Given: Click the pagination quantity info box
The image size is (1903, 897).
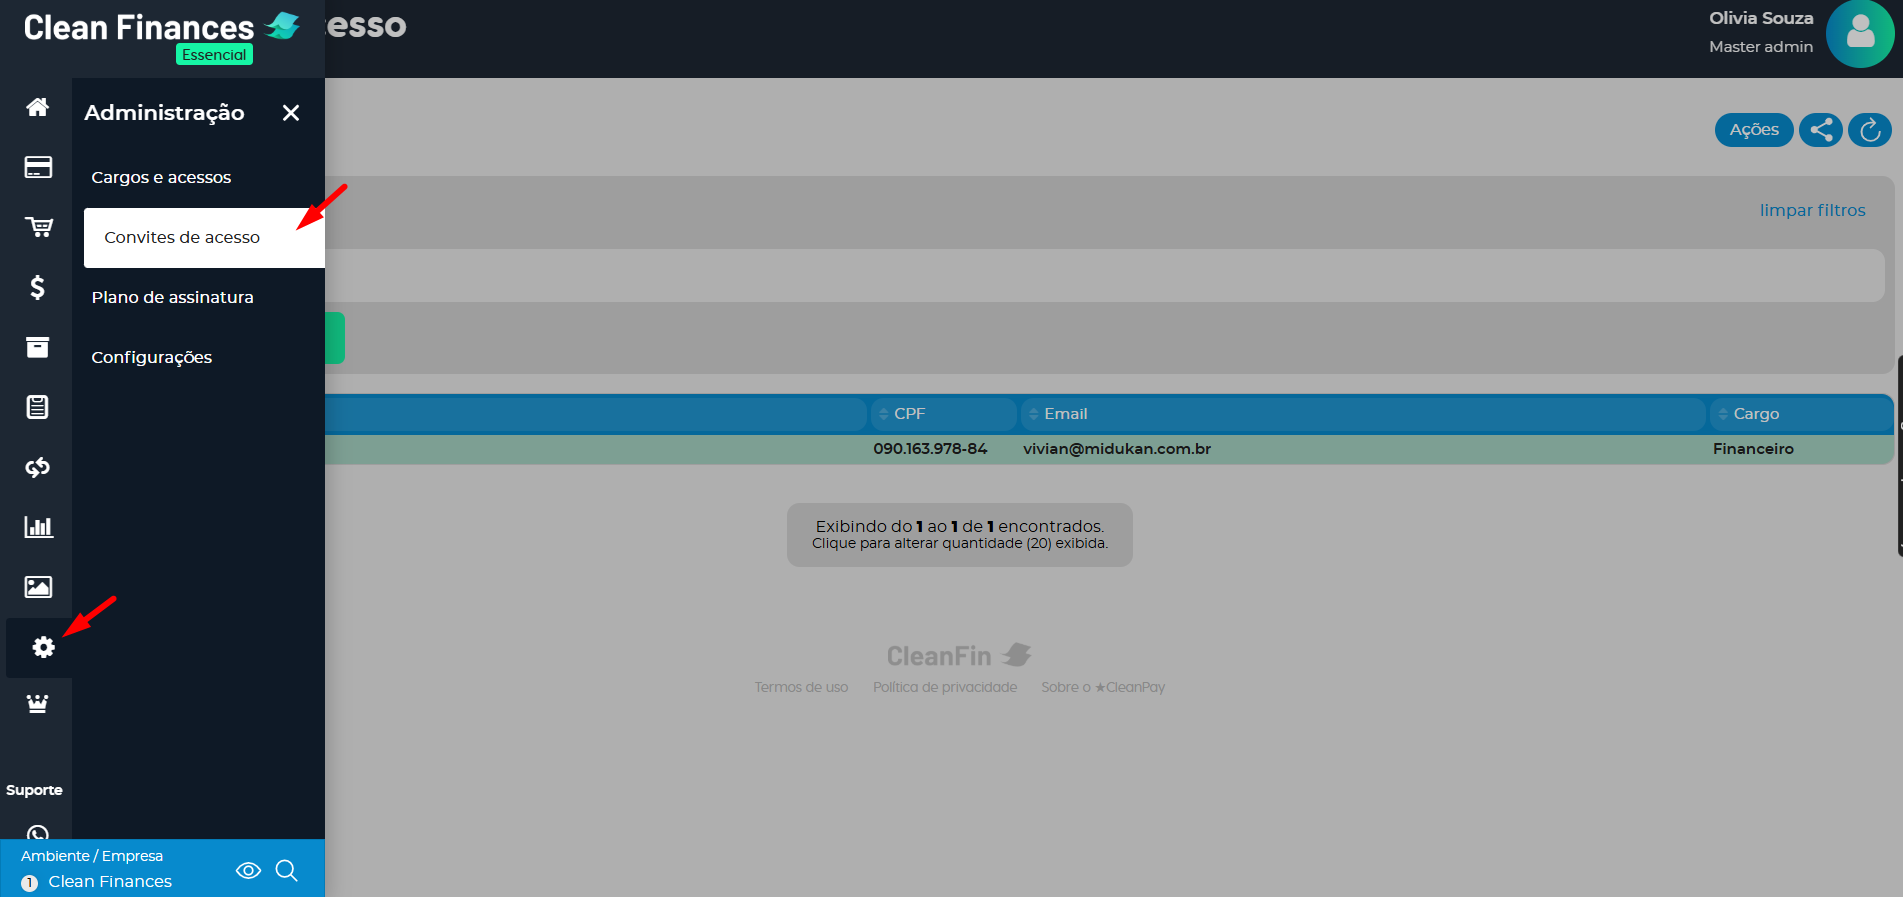Looking at the screenshot, I should [959, 534].
